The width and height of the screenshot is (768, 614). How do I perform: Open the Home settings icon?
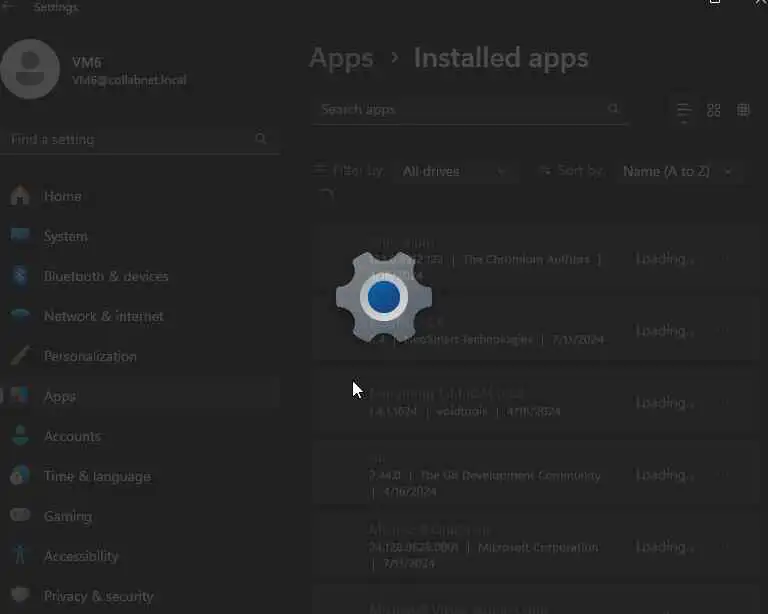pyautogui.click(x=20, y=195)
